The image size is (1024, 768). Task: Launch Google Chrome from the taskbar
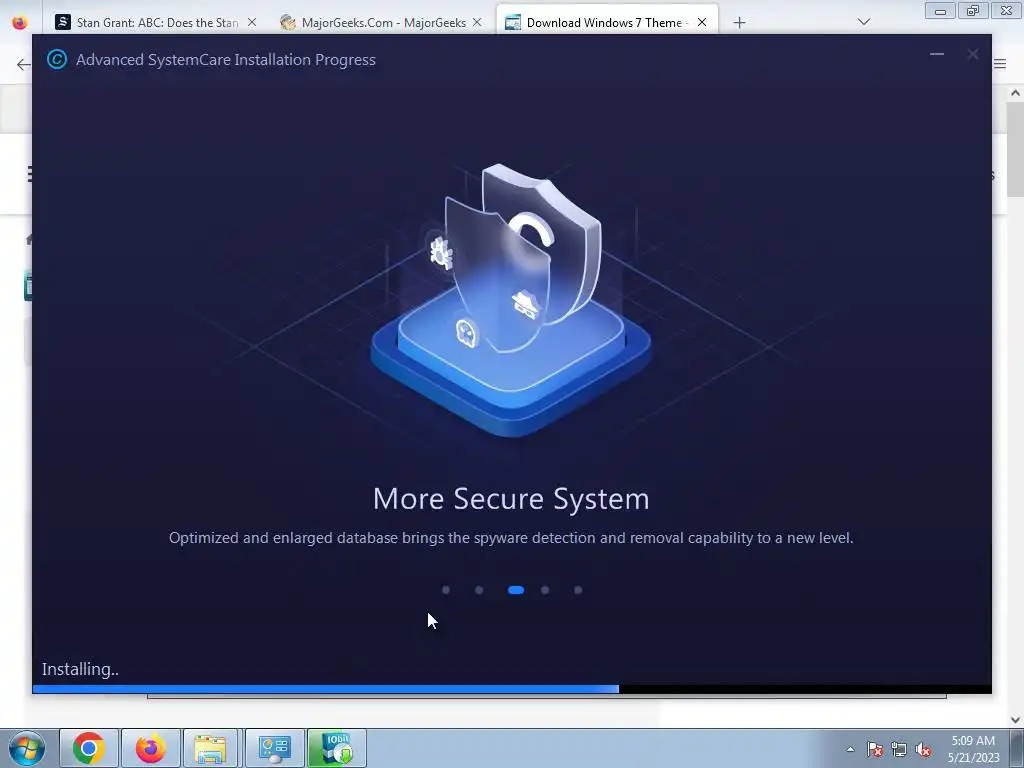pyautogui.click(x=89, y=748)
